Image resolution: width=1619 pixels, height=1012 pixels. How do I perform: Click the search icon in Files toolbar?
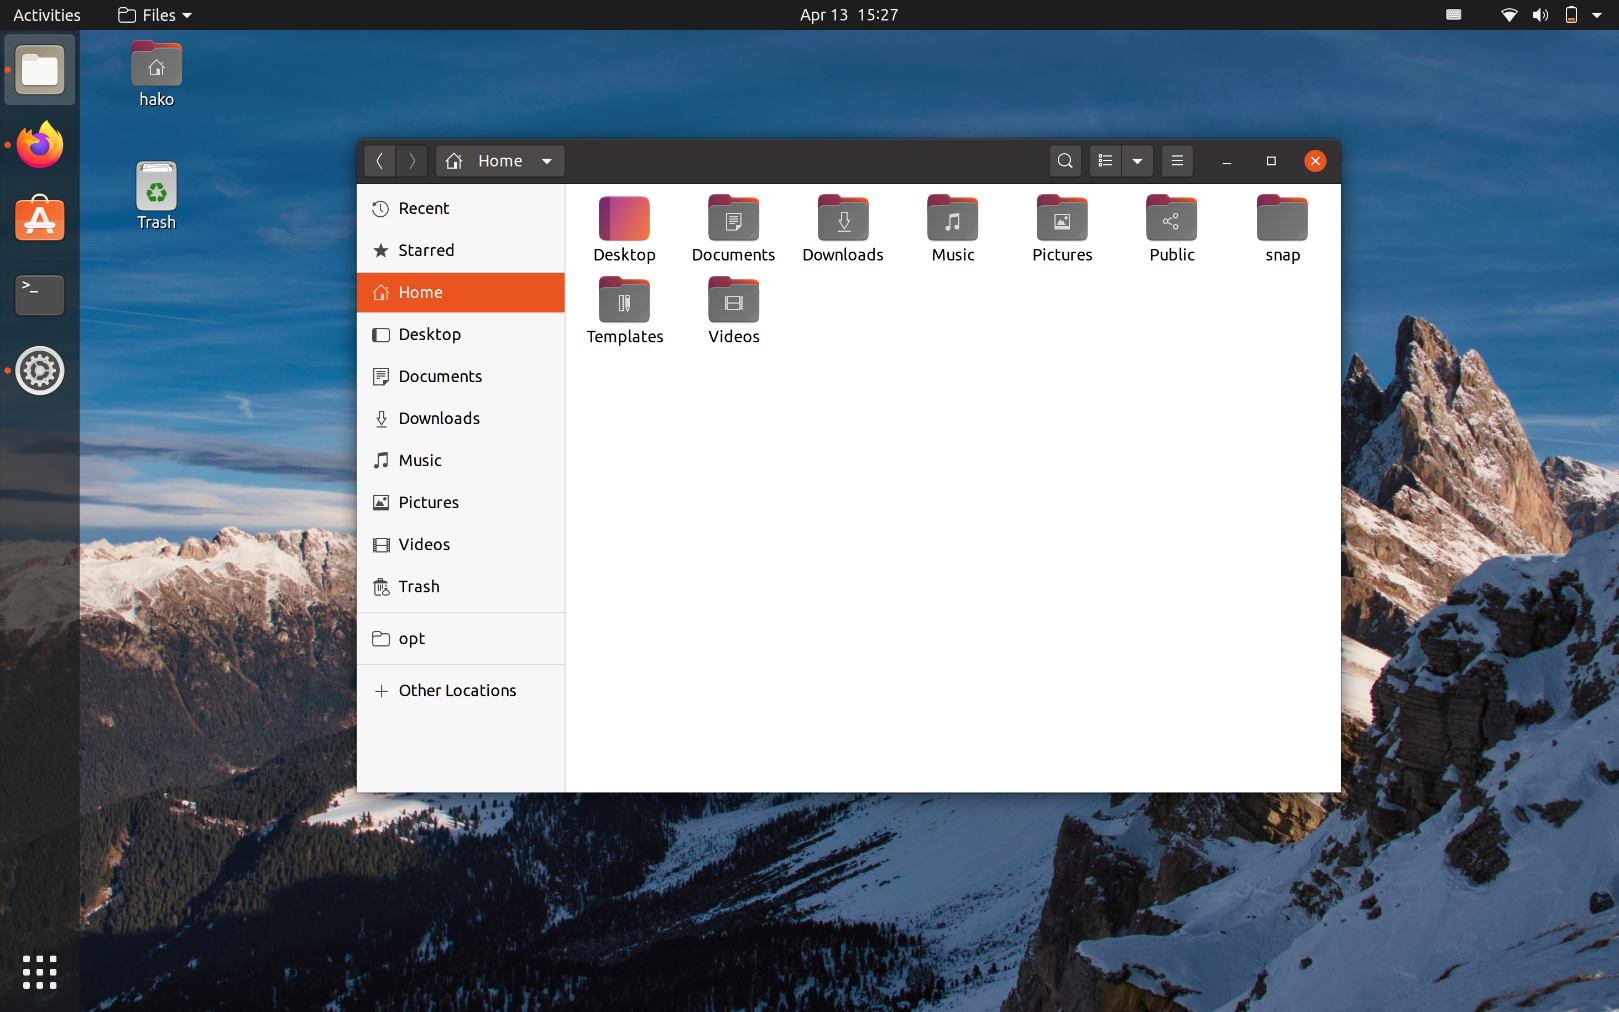tap(1065, 161)
